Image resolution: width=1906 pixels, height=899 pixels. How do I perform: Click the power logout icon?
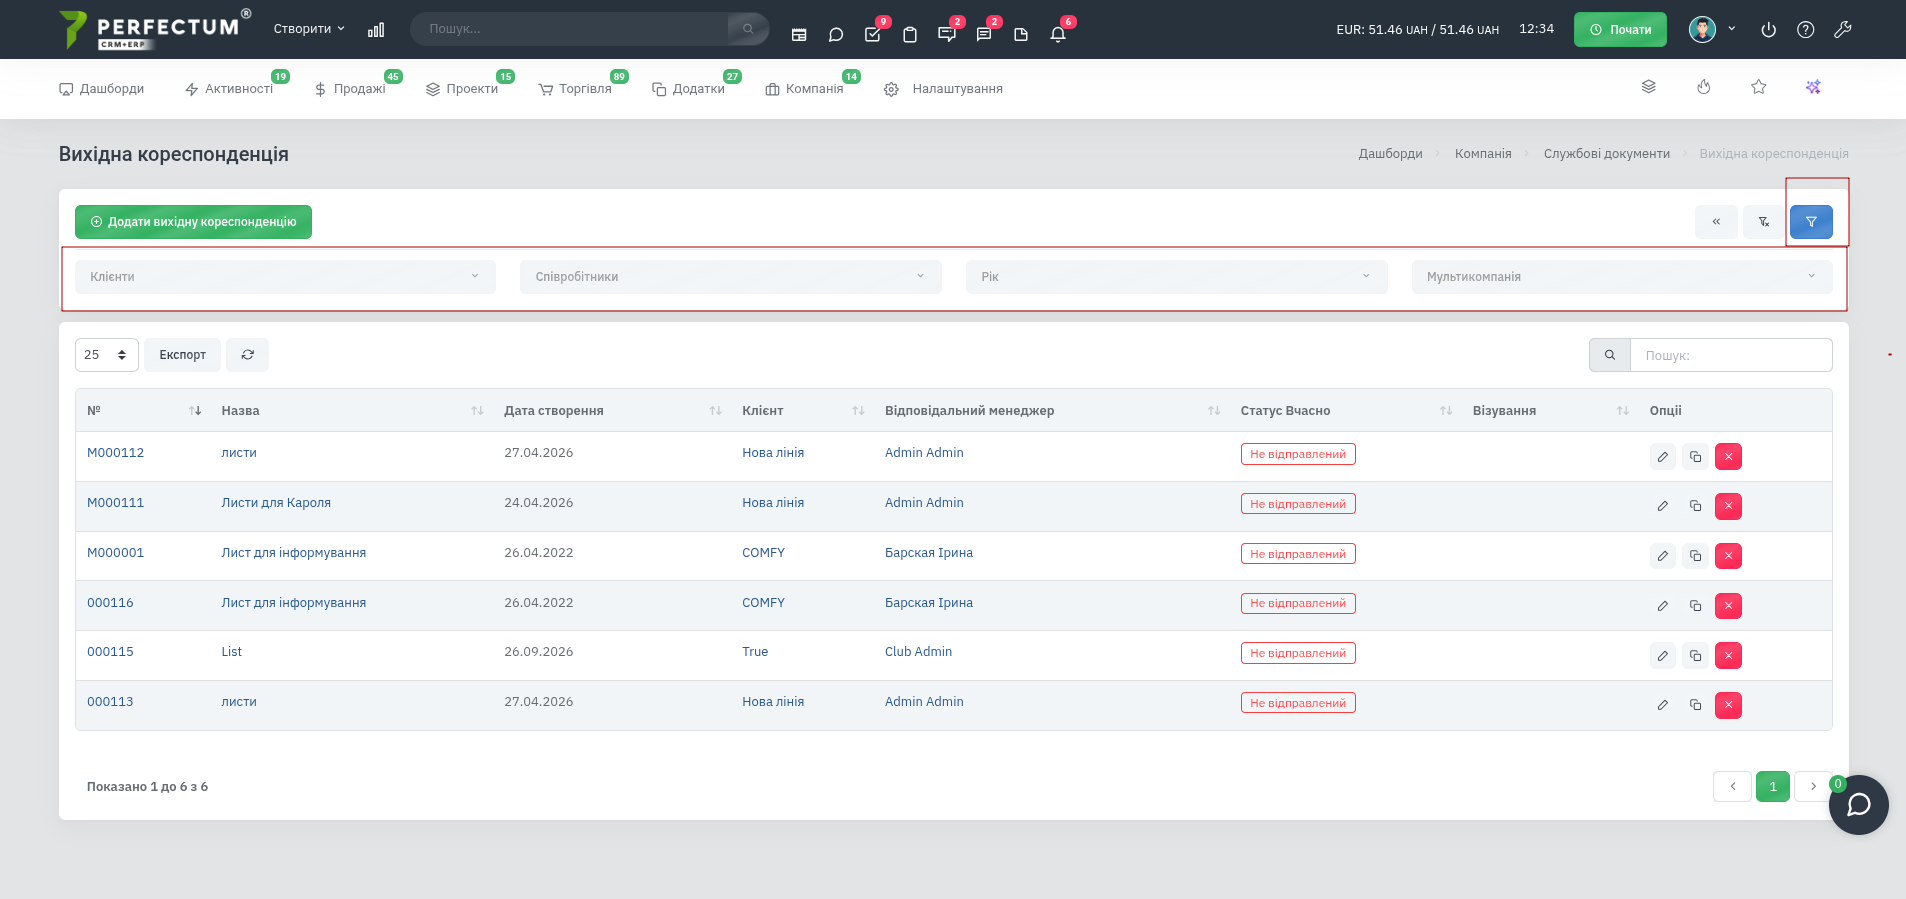click(1768, 30)
